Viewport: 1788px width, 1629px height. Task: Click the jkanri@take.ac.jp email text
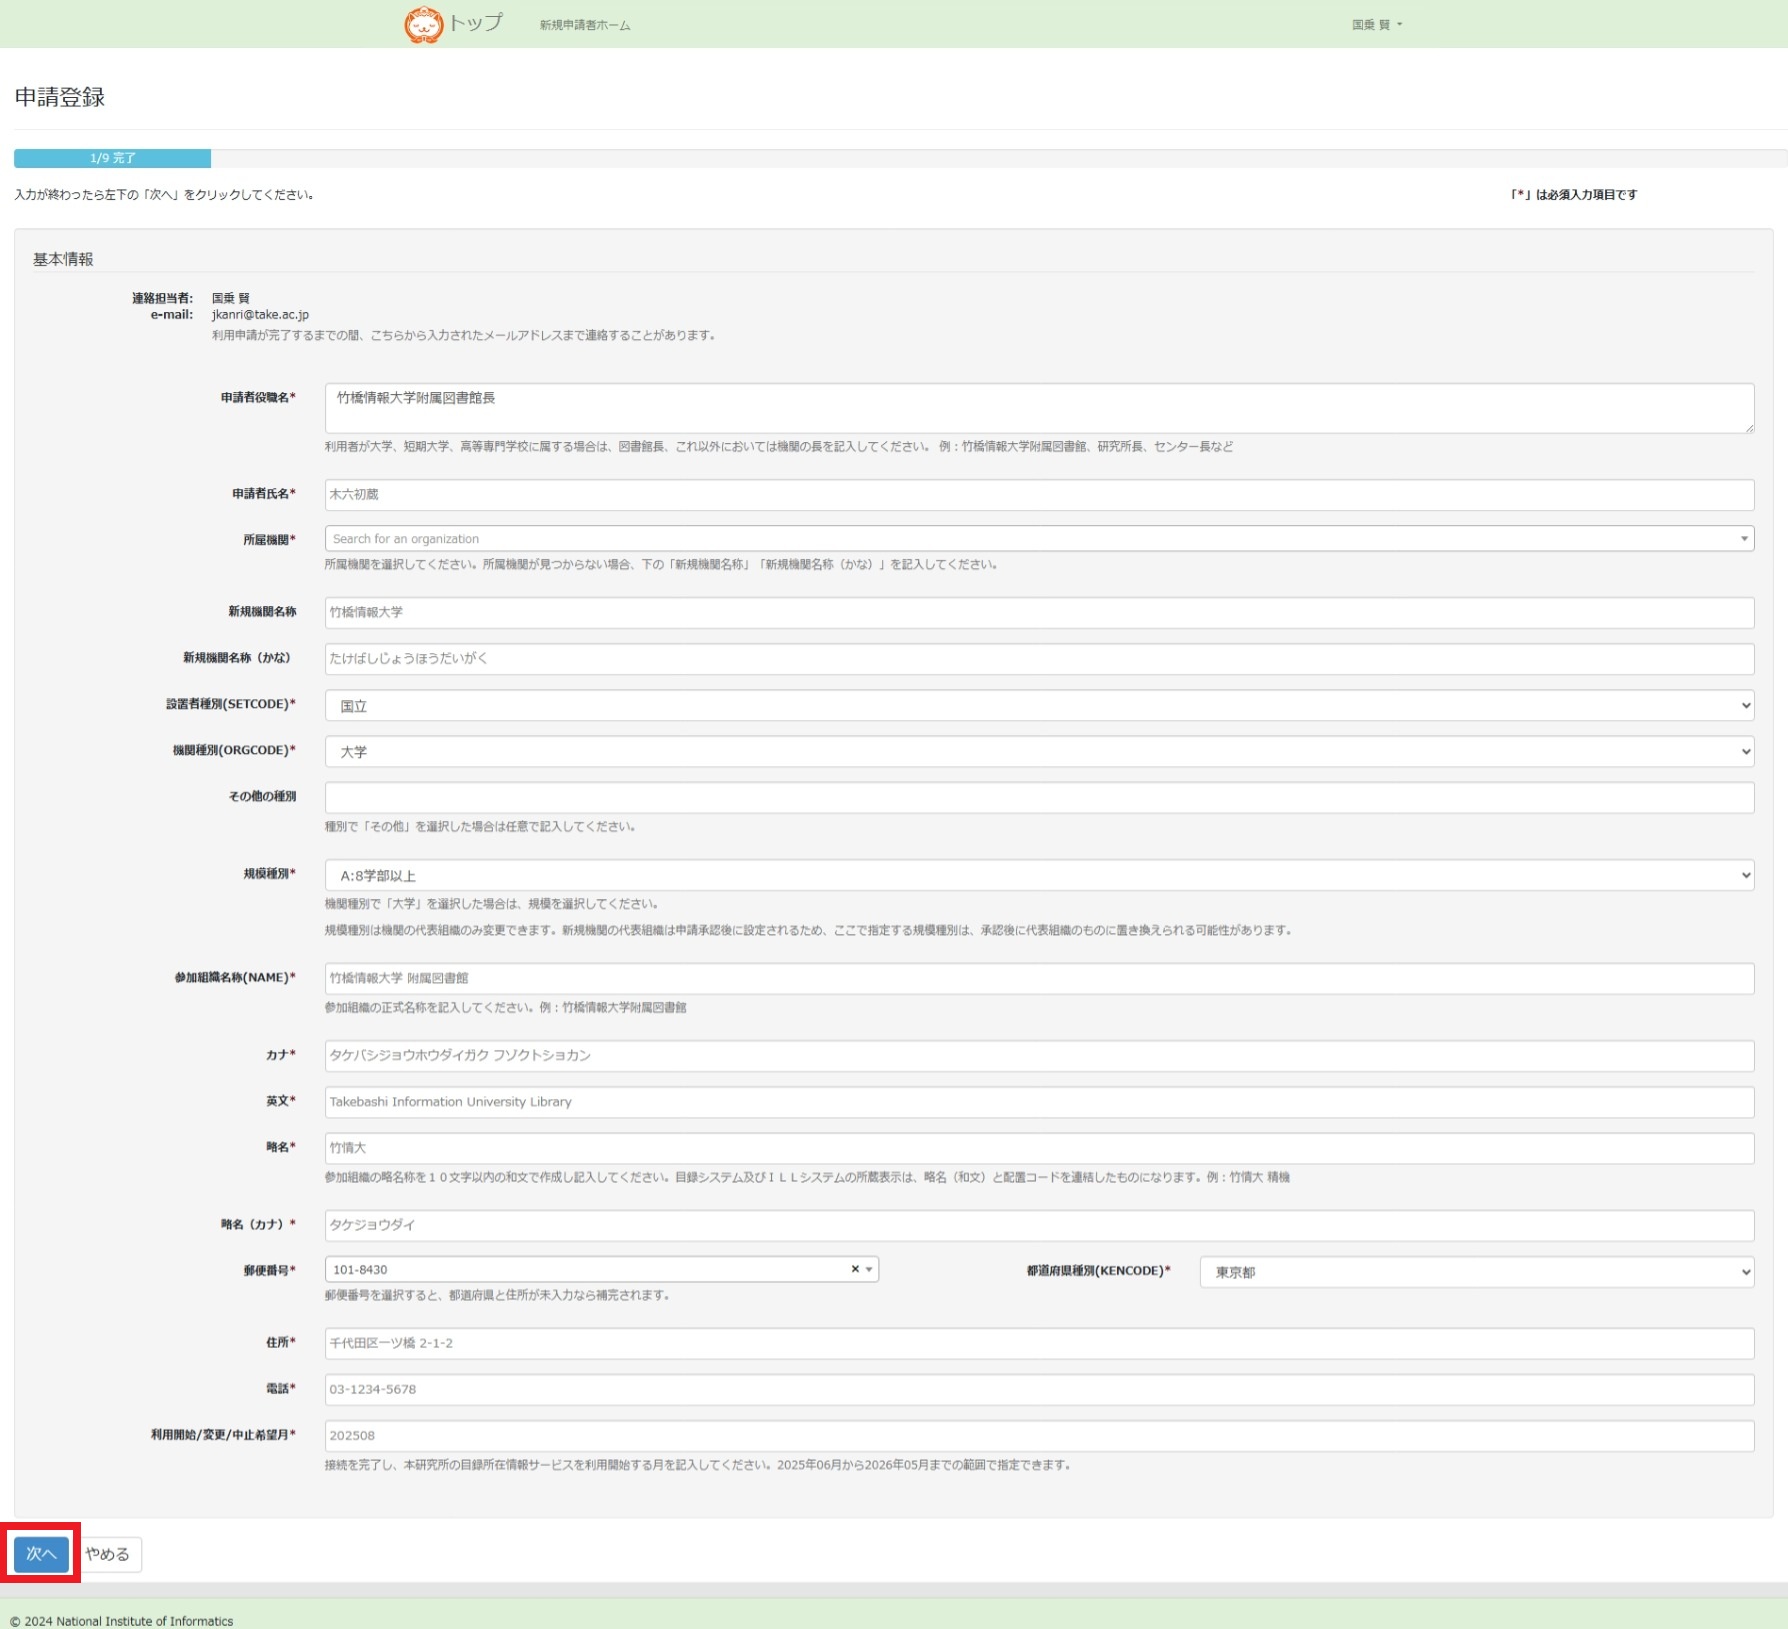[x=260, y=315]
